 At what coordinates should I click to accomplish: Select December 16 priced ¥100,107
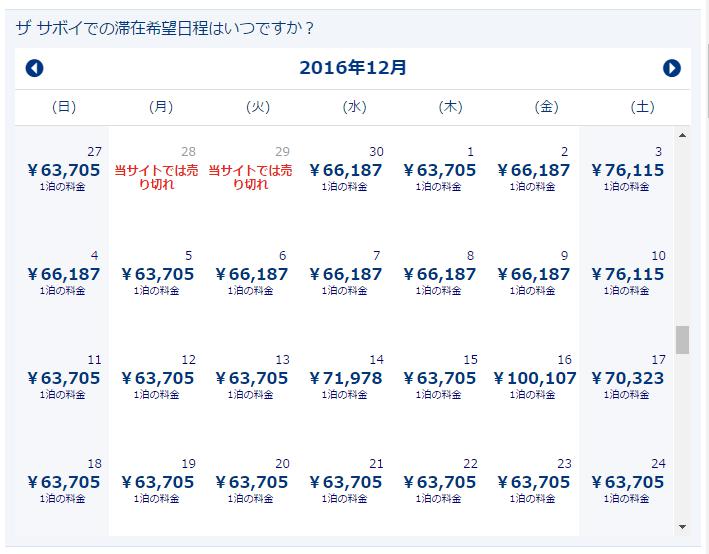pos(535,378)
